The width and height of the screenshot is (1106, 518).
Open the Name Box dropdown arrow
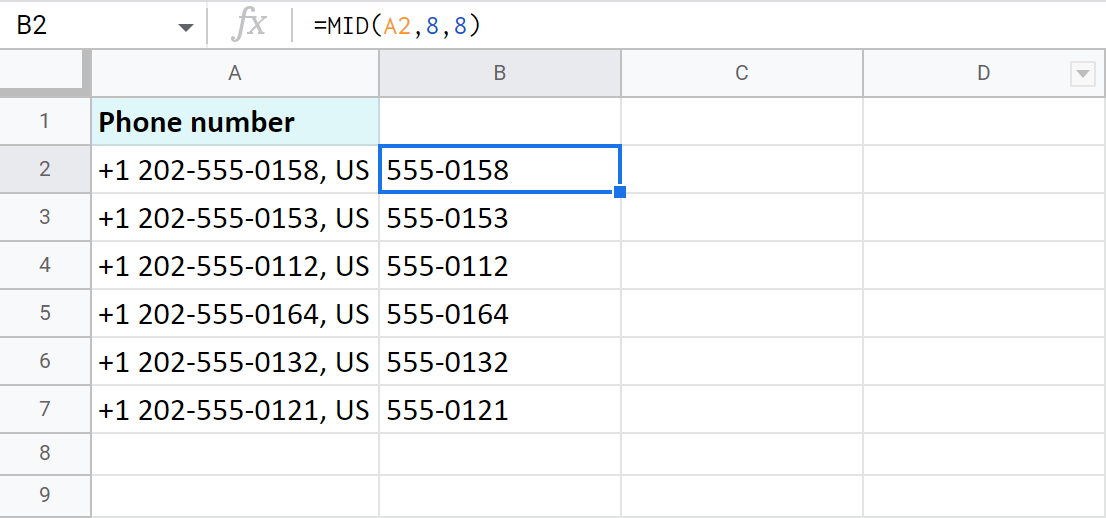point(186,27)
